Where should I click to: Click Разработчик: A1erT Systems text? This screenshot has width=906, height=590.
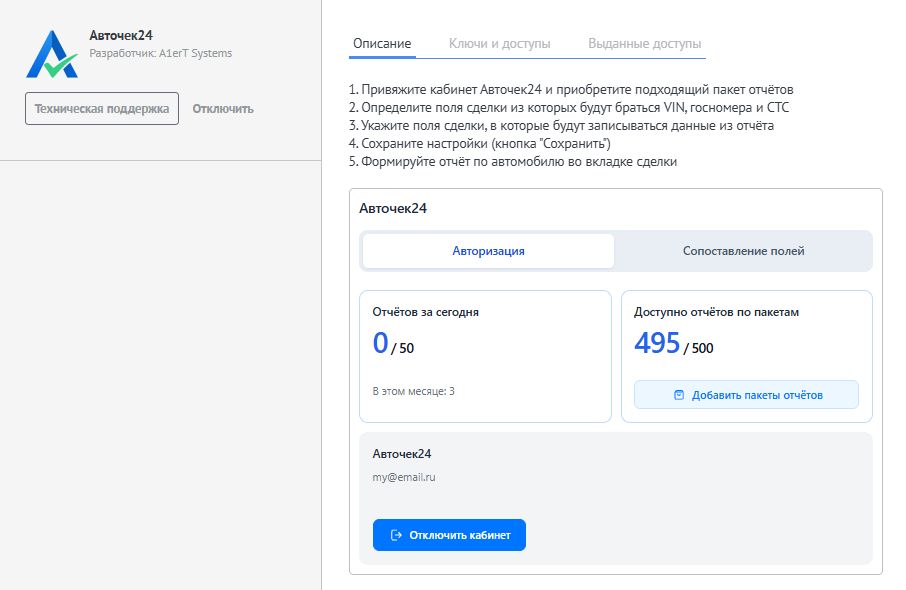(161, 53)
